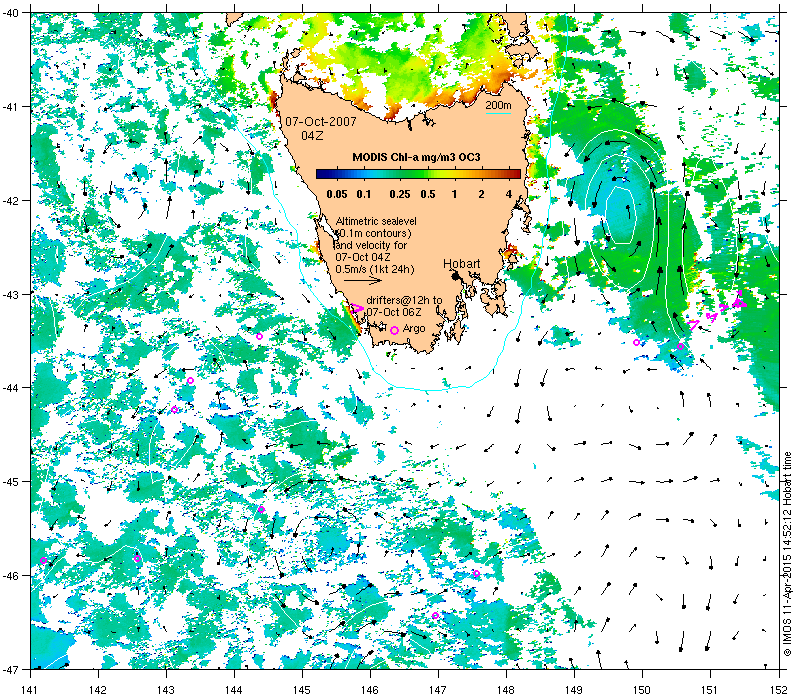This screenshot has width=800, height=700.
Task: Click the 0.25 colorbar tick label
Action: coord(399,194)
